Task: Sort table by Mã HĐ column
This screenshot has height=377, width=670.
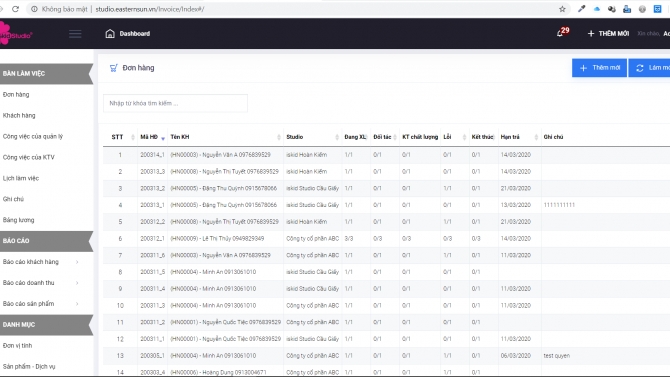Action: (152, 137)
